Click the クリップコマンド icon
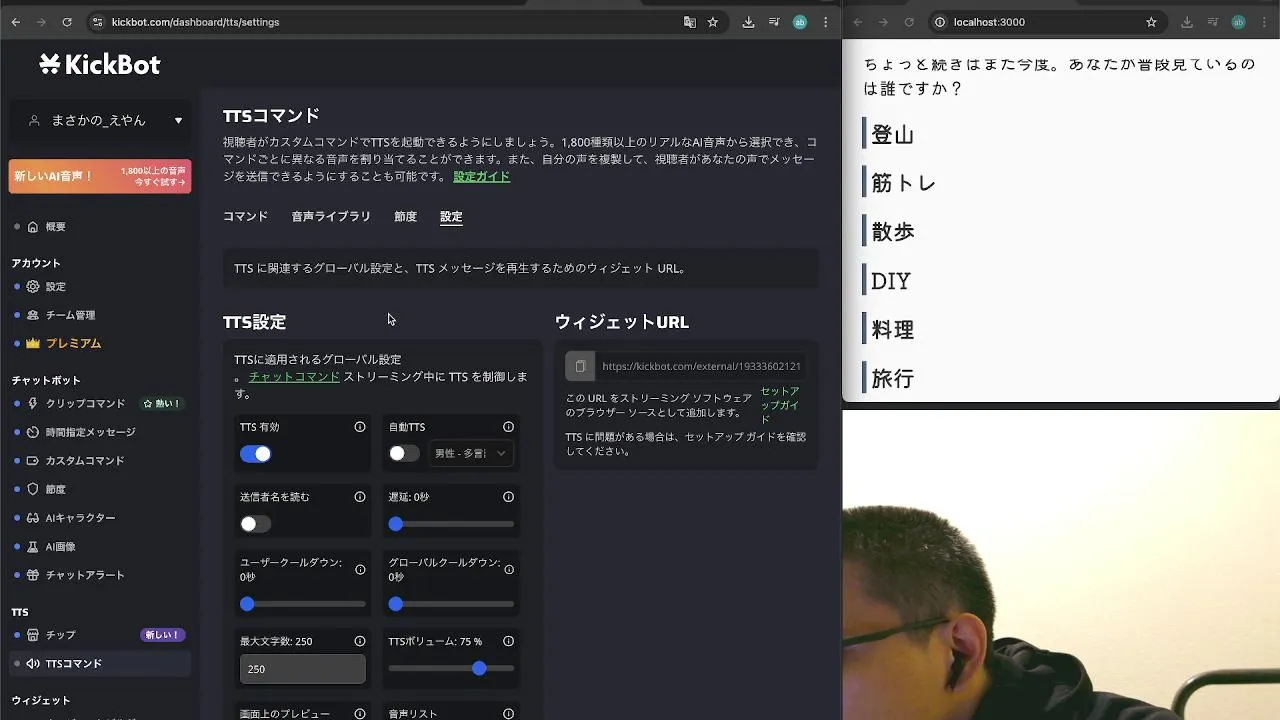1280x720 pixels. [x=33, y=404]
